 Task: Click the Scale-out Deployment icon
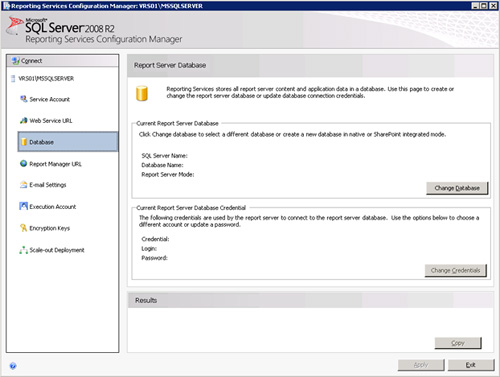23,250
